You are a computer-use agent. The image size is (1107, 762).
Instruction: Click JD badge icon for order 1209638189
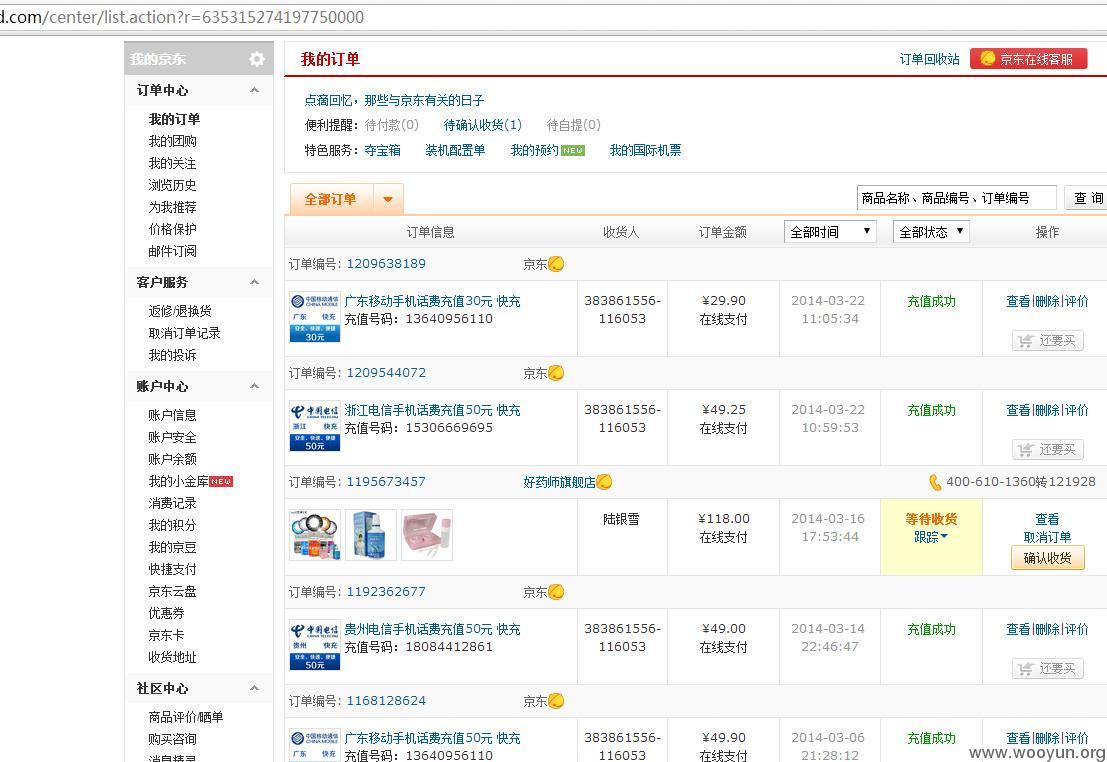(x=556, y=263)
